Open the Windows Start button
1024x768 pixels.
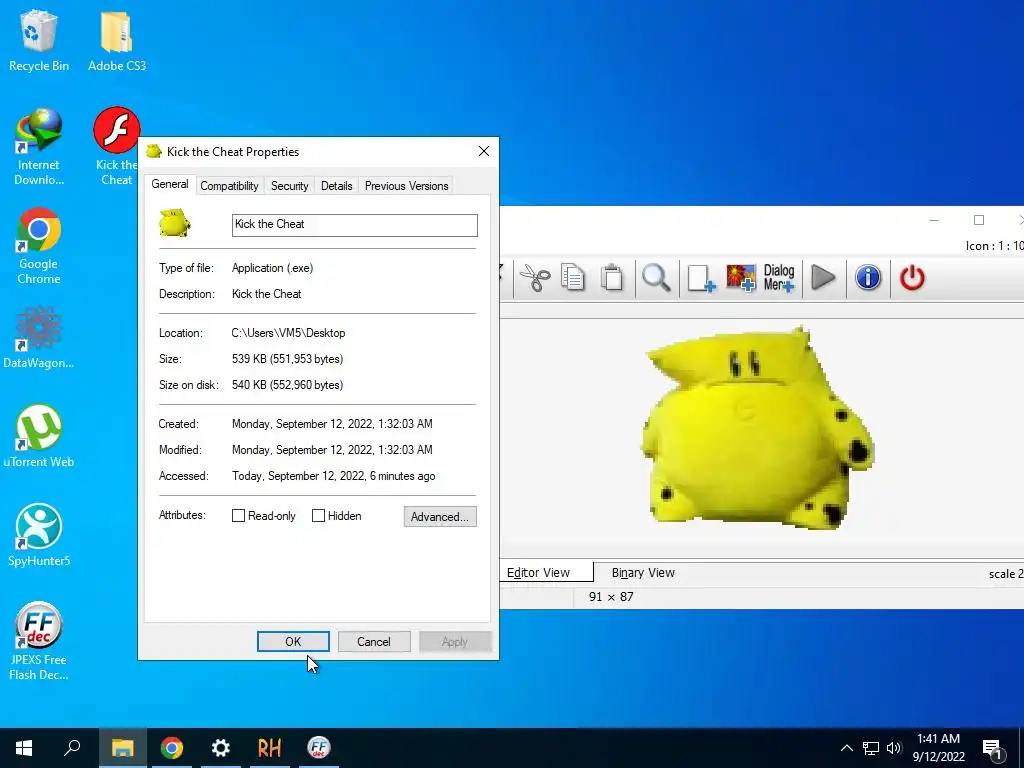[x=24, y=748]
